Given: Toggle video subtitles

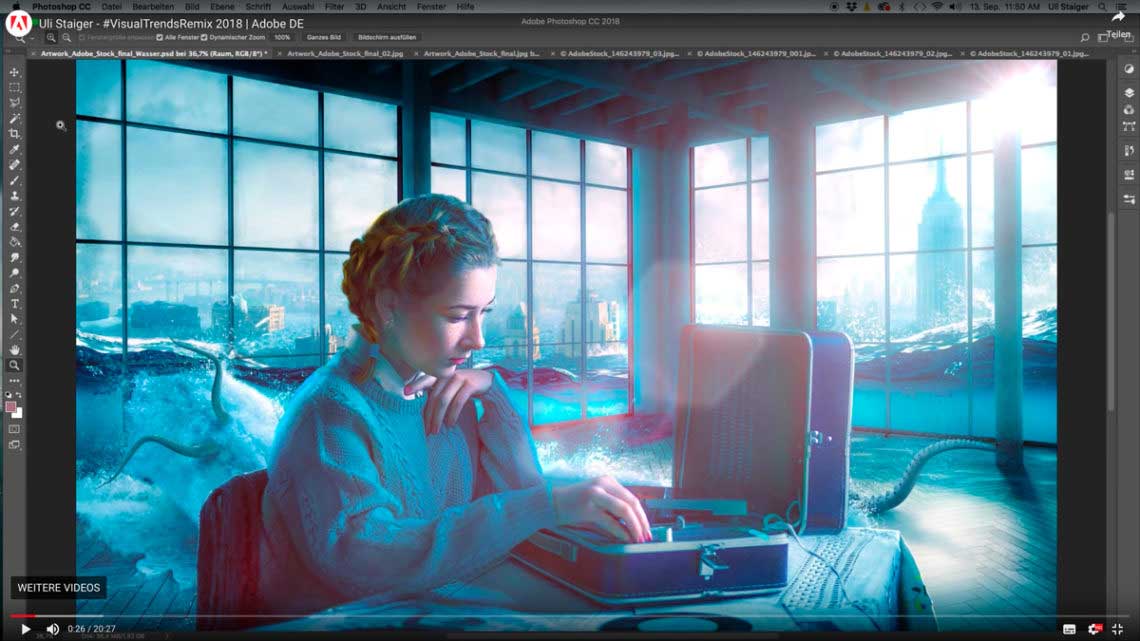Looking at the screenshot, I should [x=1069, y=629].
